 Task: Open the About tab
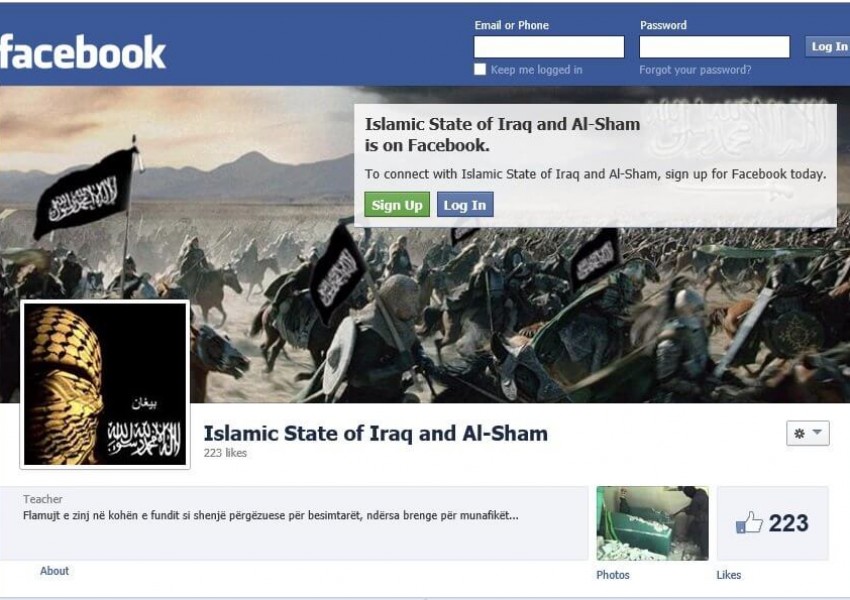coord(54,571)
